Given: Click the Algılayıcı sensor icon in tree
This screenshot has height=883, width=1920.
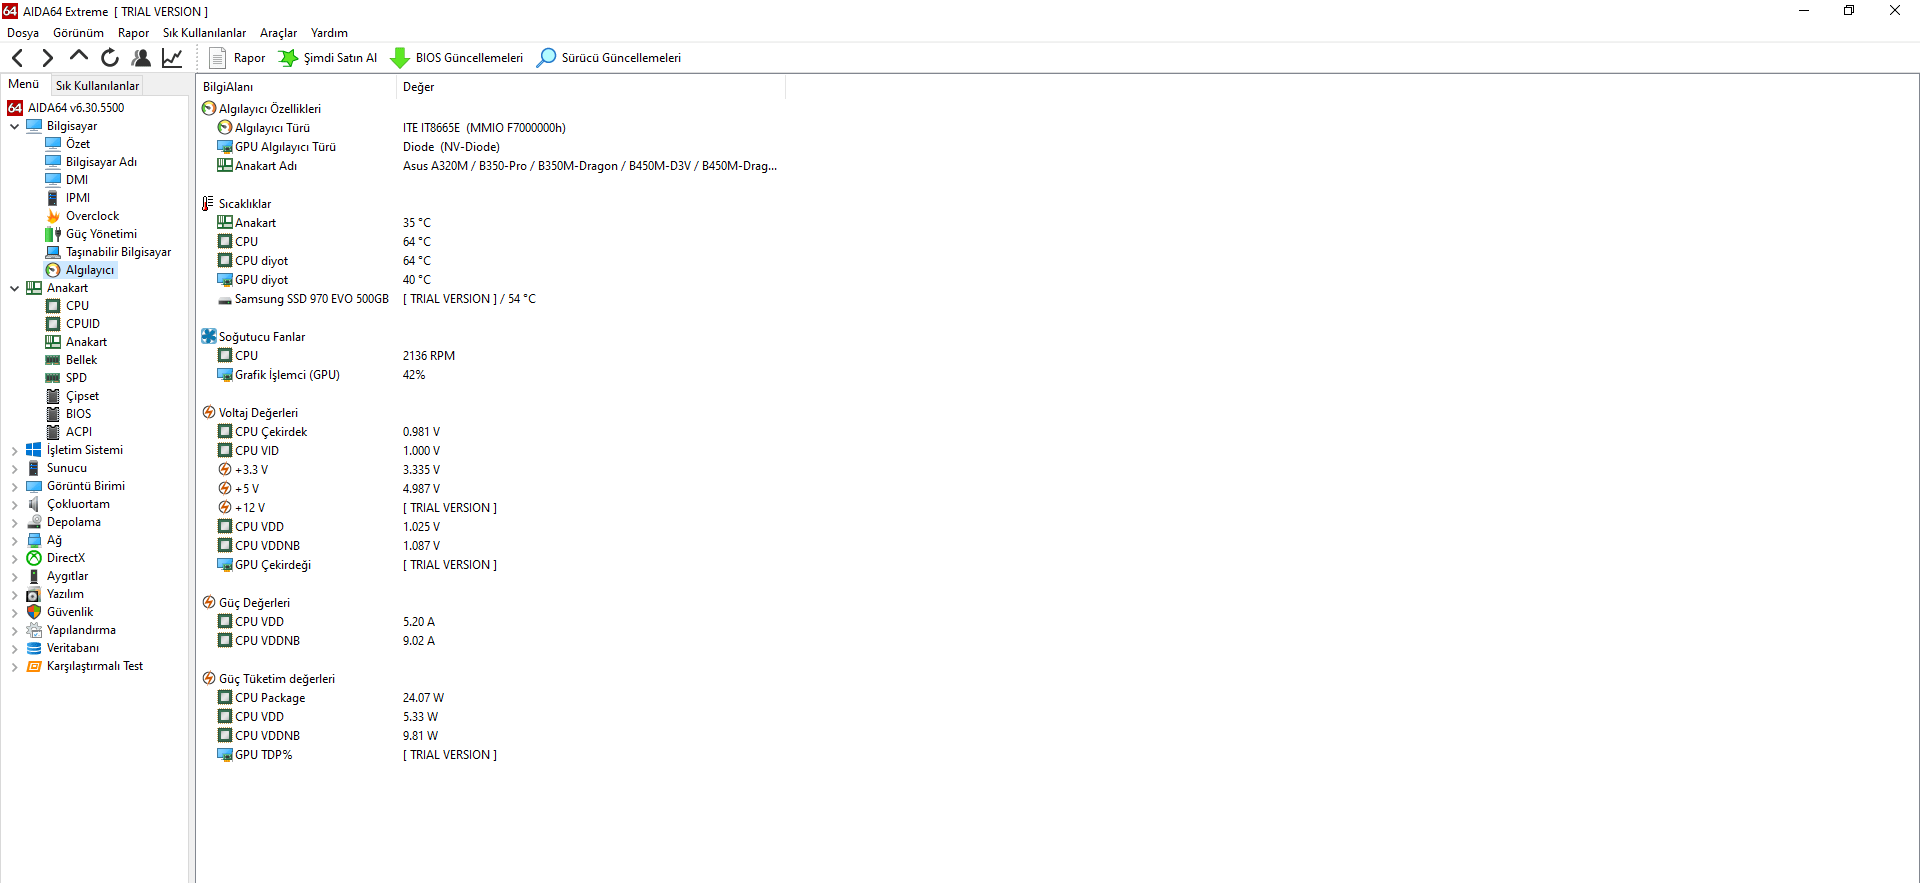Looking at the screenshot, I should (x=53, y=270).
